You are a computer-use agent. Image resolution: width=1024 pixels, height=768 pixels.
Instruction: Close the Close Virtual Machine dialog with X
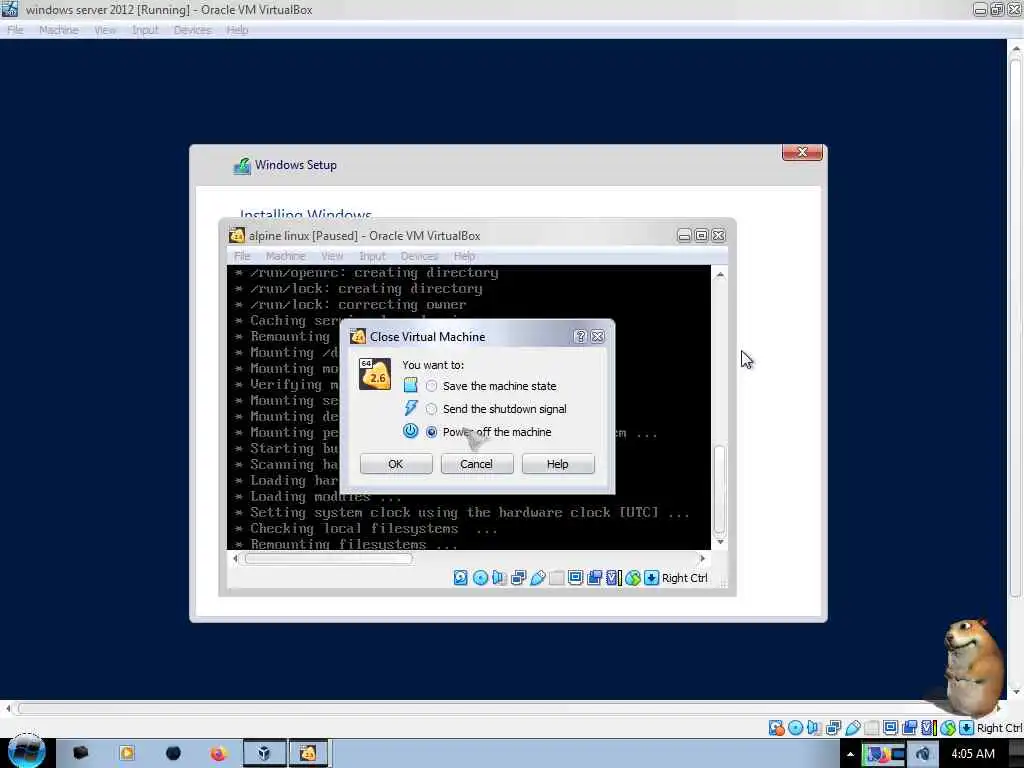tap(598, 336)
